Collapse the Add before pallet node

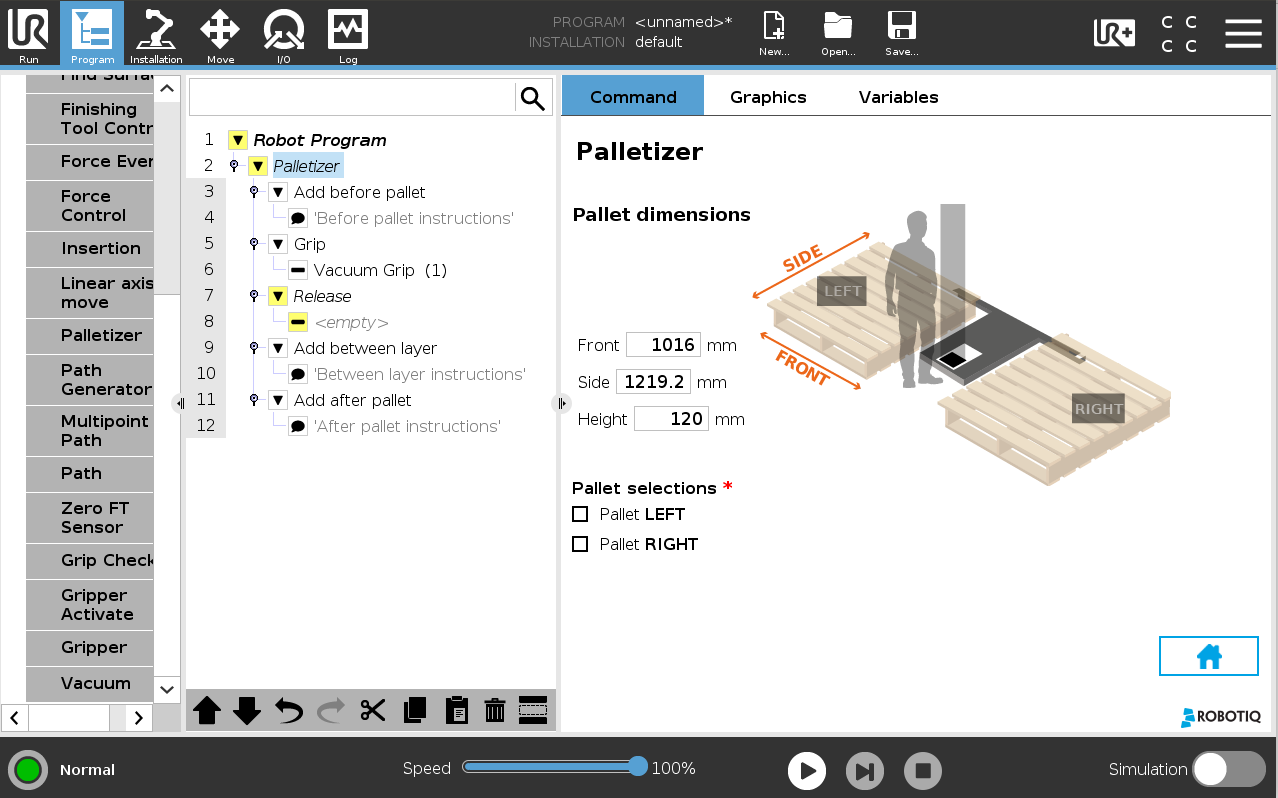(278, 192)
